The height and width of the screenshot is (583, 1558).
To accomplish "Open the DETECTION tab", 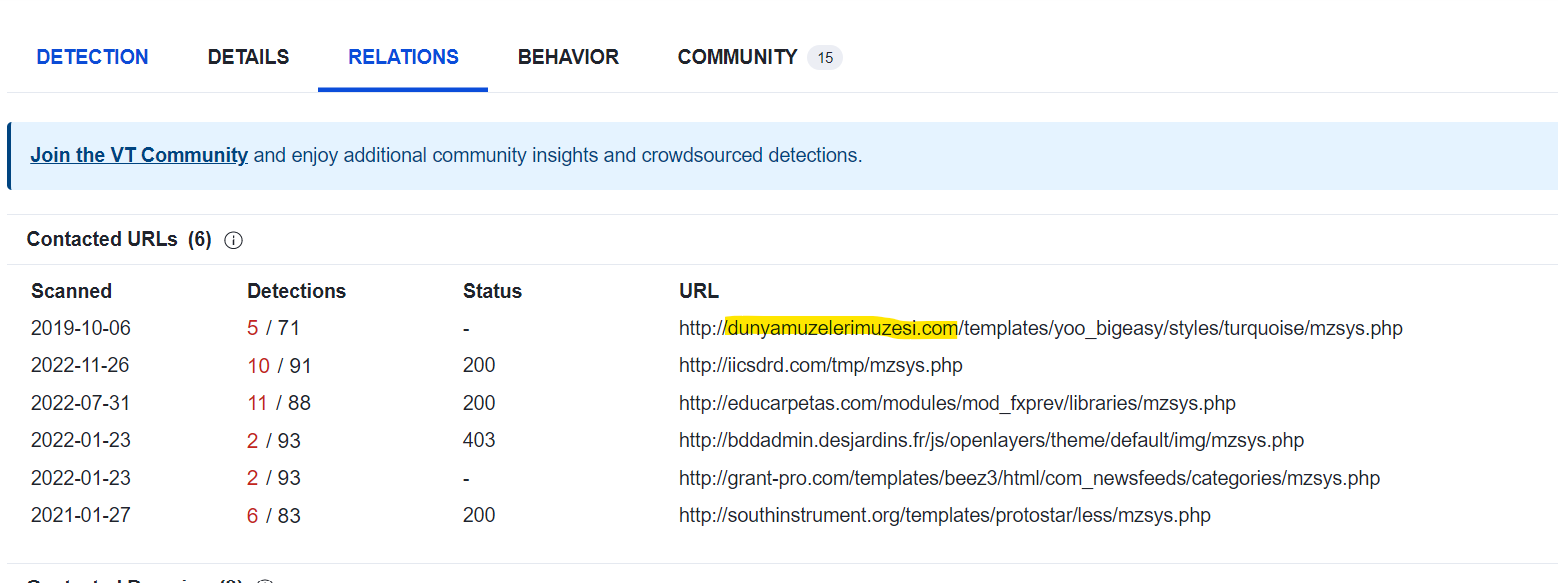I will tap(92, 57).
